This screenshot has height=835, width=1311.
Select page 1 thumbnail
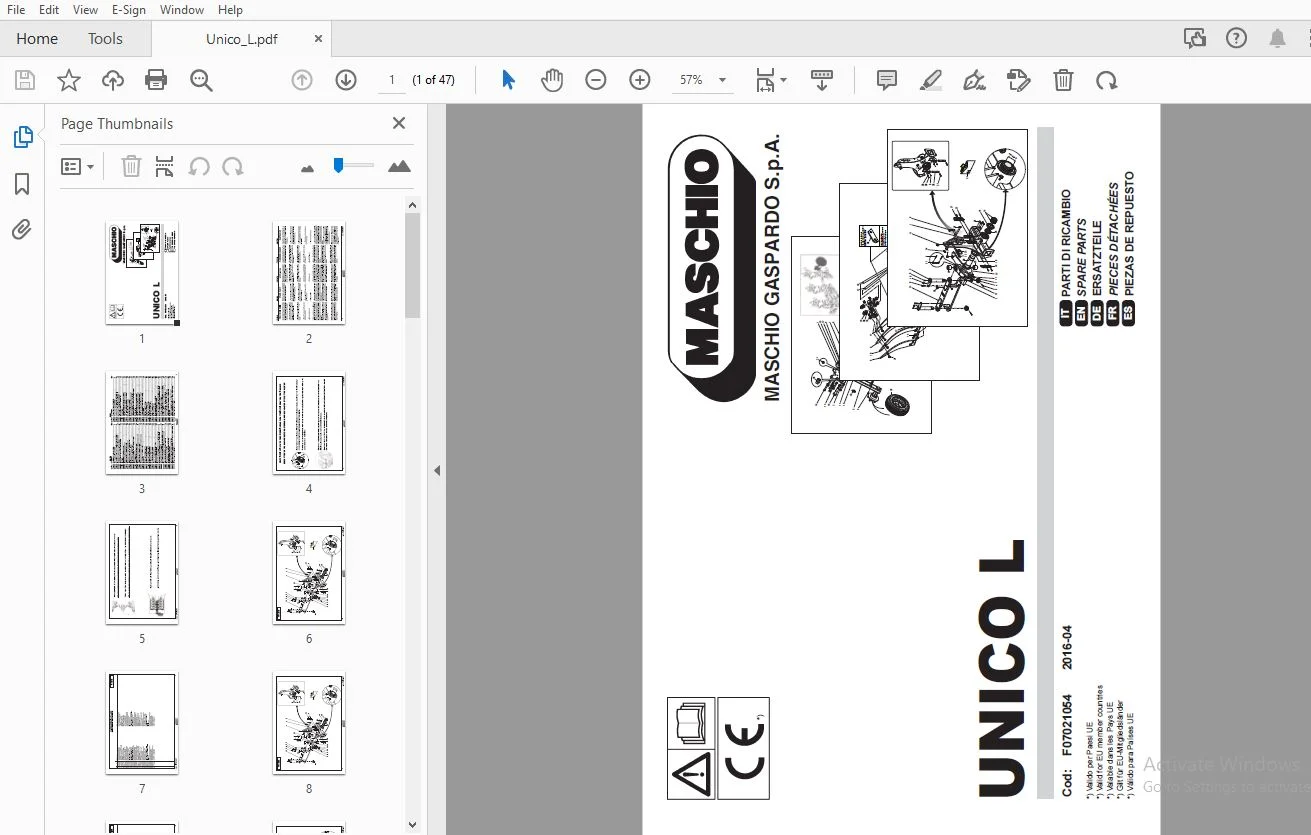[142, 273]
